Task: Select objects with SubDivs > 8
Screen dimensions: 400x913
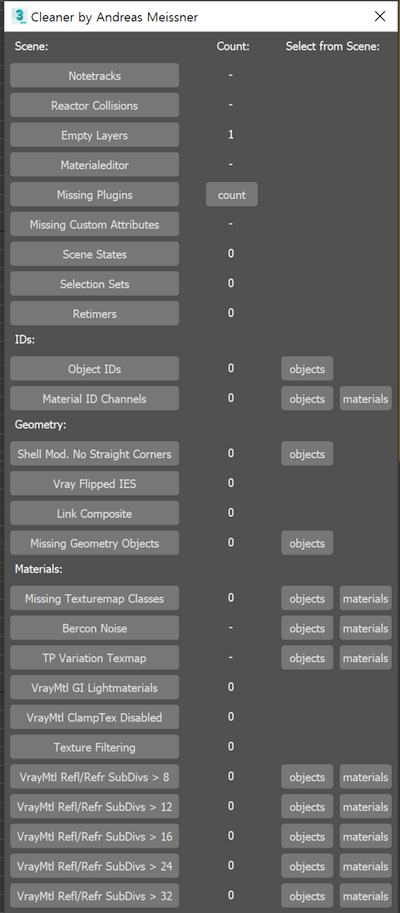Action: point(307,776)
